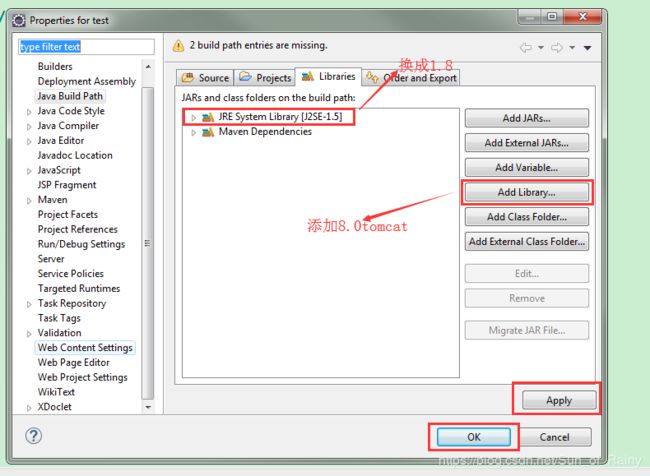Select WikiText entry
Viewport: 650px width, 476px height.
[x=56, y=392]
